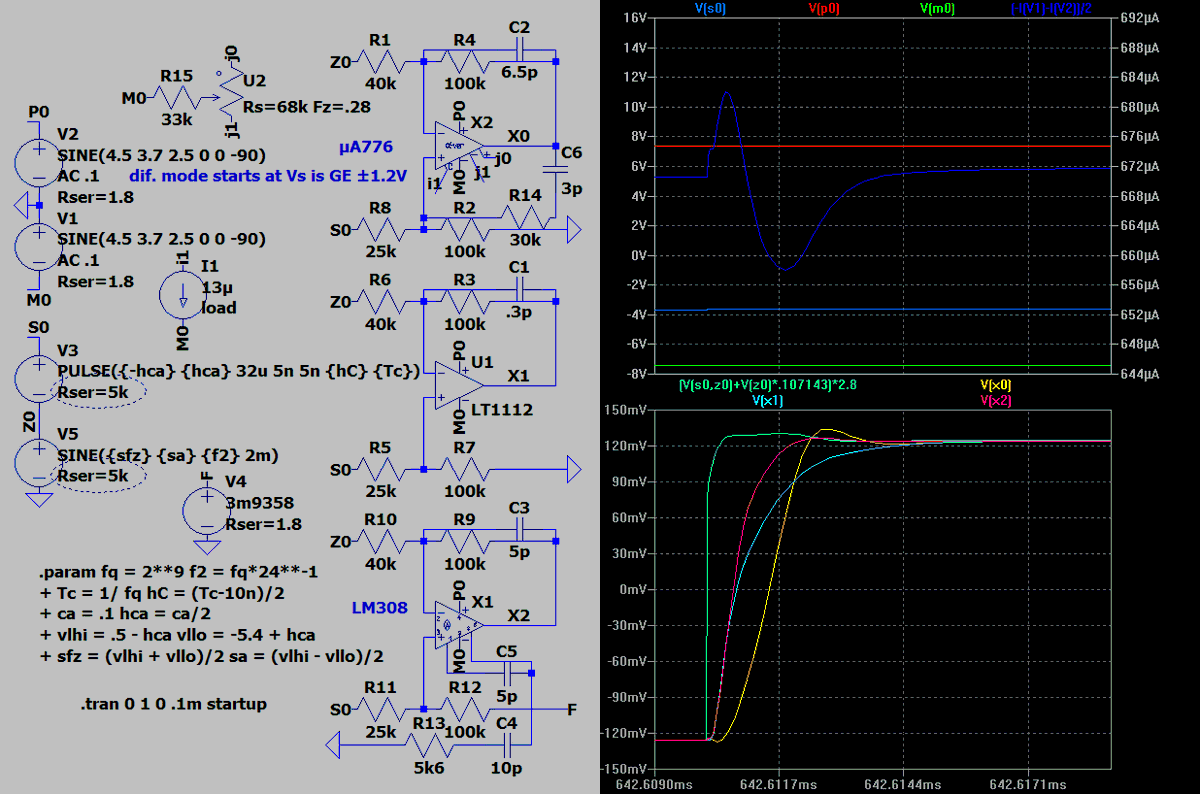Click the Rser=5k text of V3
The height and width of the screenshot is (794, 1200).
pyautogui.click(x=93, y=392)
